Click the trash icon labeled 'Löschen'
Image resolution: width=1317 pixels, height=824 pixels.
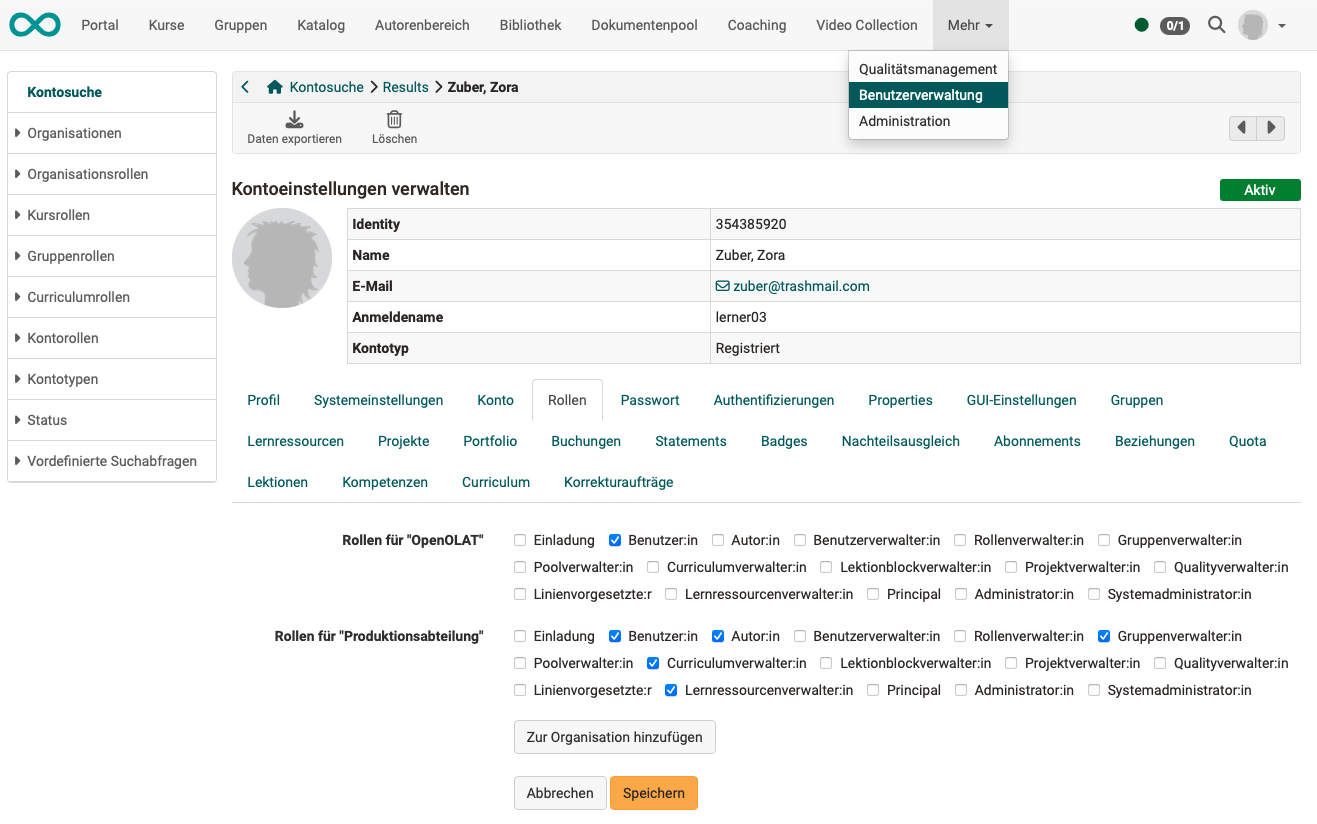(x=394, y=118)
